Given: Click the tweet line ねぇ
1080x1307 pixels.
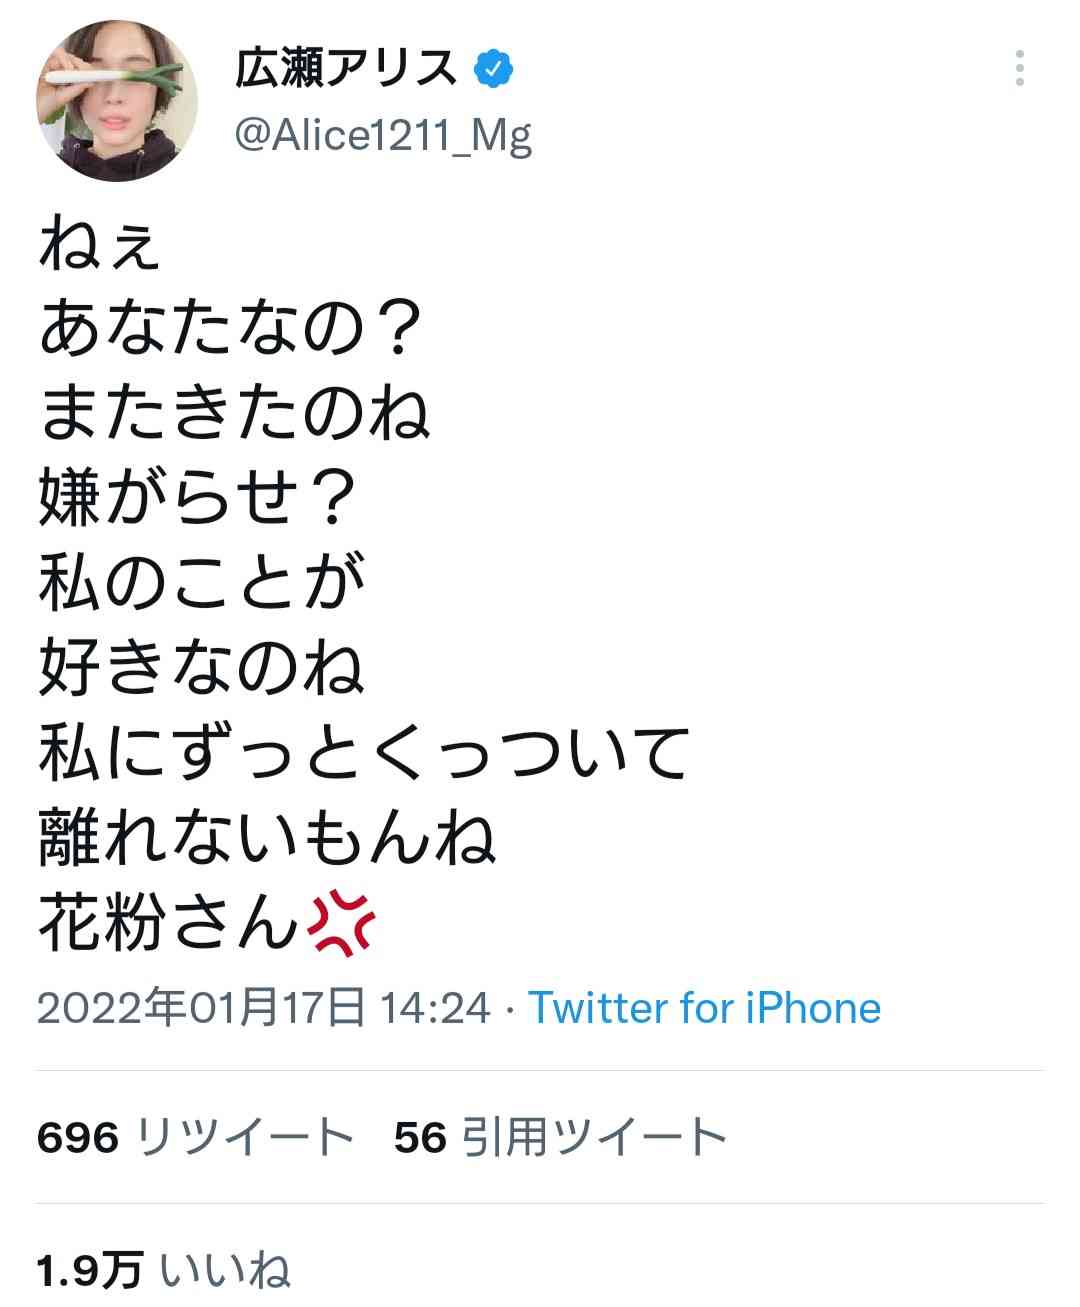Looking at the screenshot, I should coord(99,246).
